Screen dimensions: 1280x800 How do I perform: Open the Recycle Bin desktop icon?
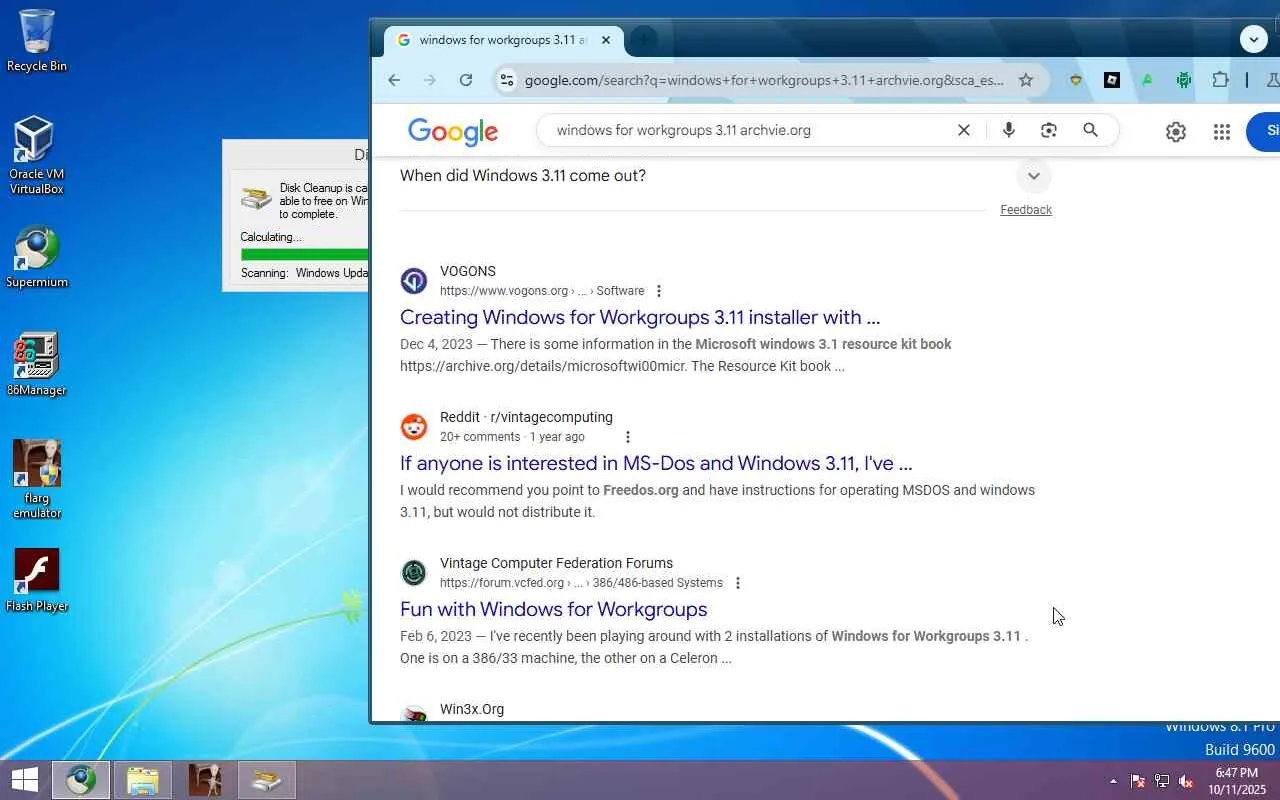pos(36,41)
